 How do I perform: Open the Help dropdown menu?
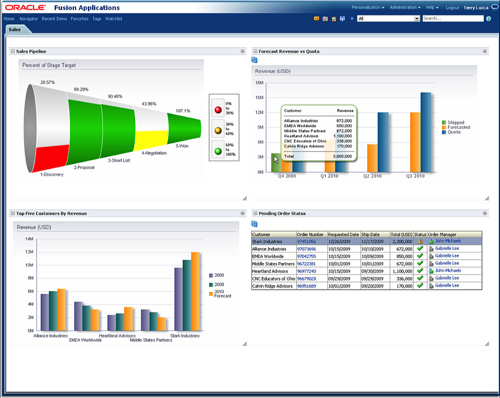(432, 7)
